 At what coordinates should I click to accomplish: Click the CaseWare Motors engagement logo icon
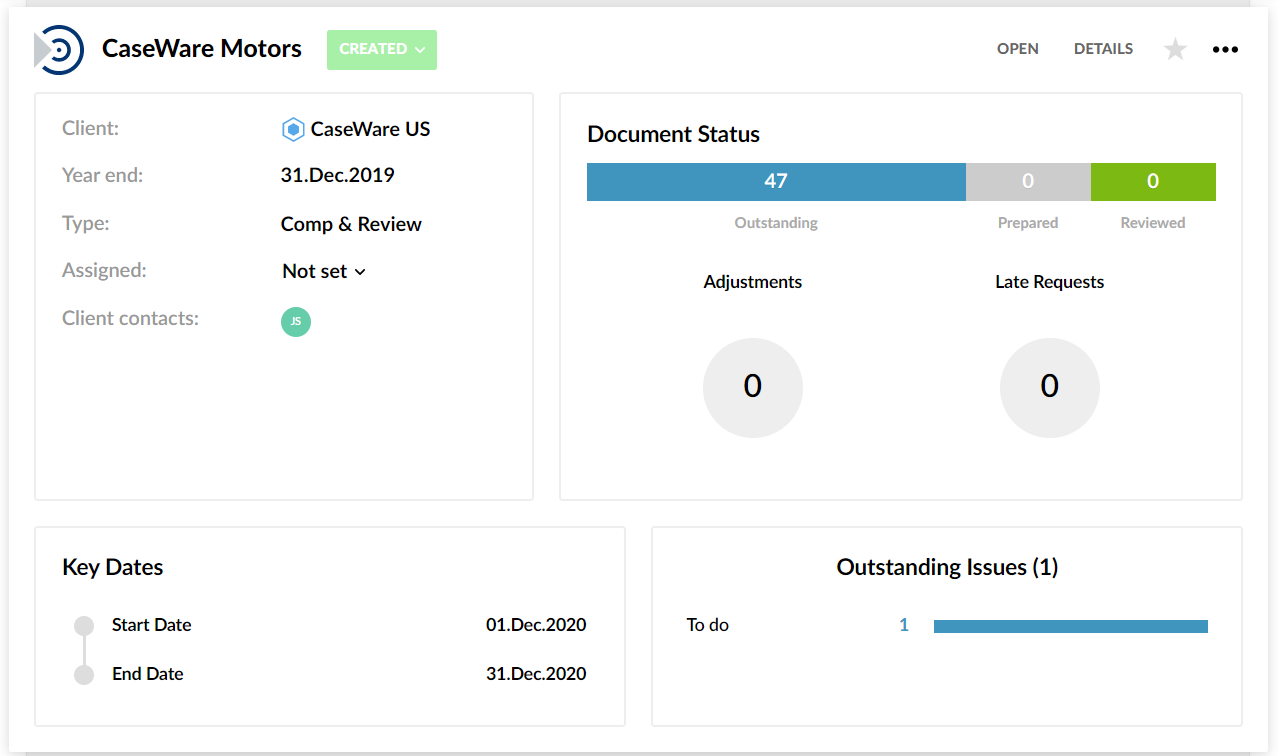tap(59, 50)
